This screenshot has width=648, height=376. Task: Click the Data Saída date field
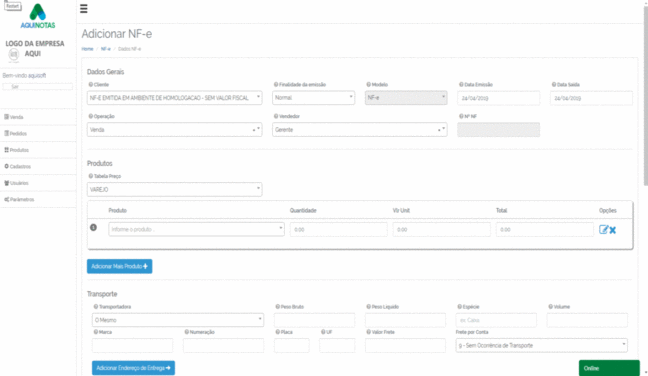[x=591, y=98]
